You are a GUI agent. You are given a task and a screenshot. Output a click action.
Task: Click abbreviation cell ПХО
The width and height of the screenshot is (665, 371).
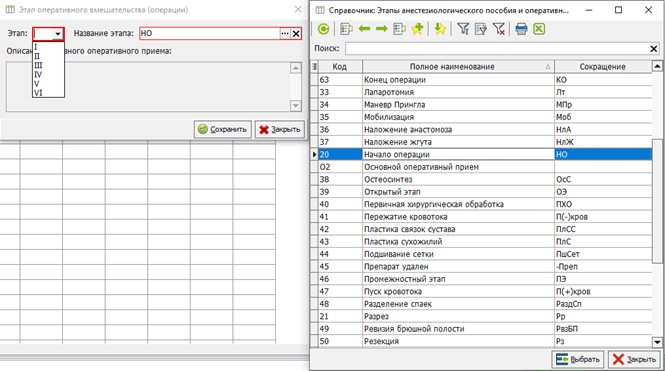[603, 204]
